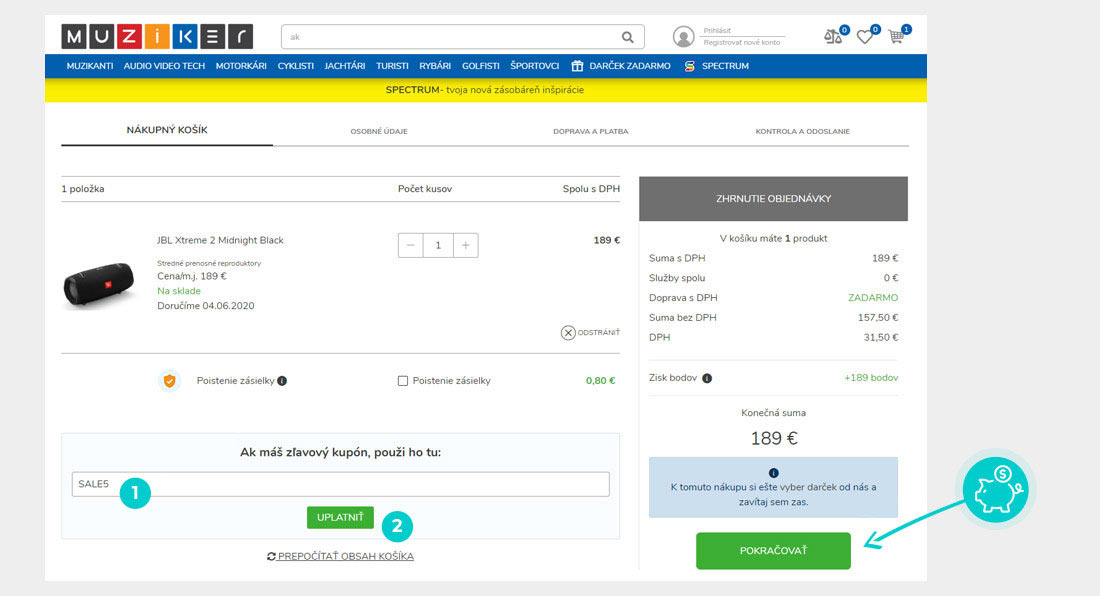Click the Pokračovať button
This screenshot has width=1100, height=596.
coord(773,550)
